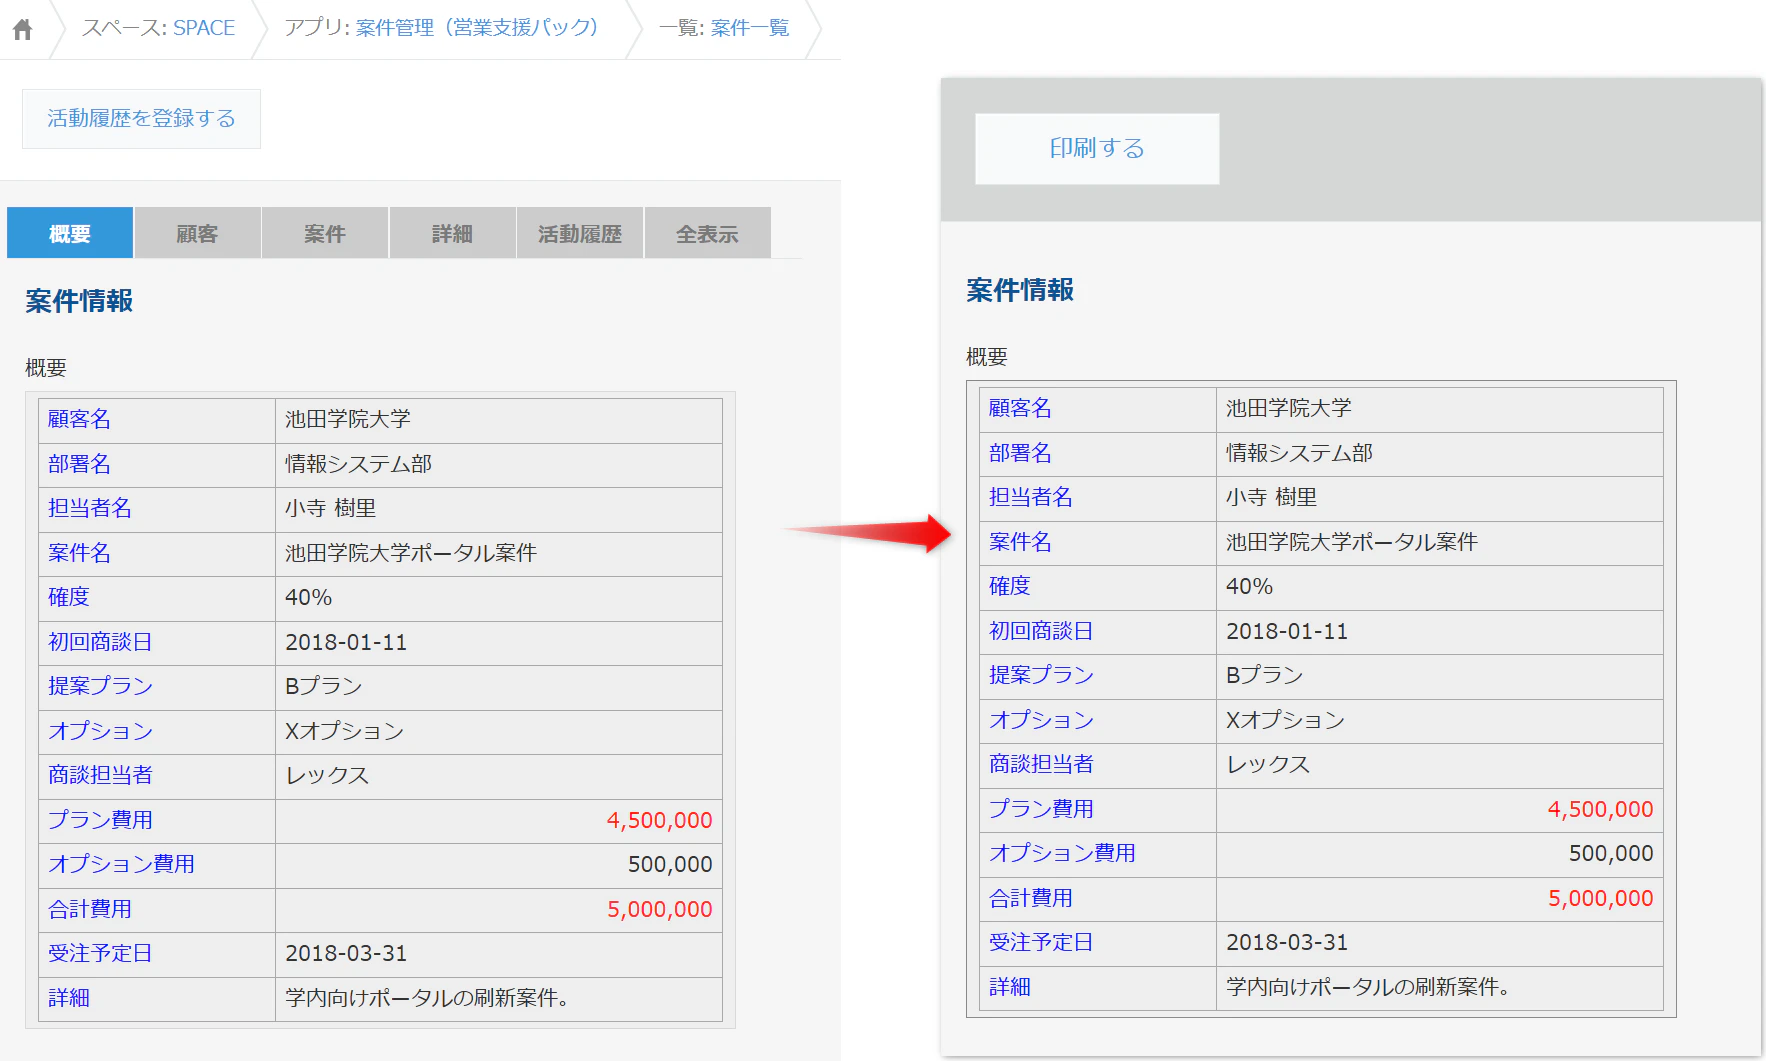Select the 全表示 tab
The image size is (1766, 1061).
tap(707, 233)
